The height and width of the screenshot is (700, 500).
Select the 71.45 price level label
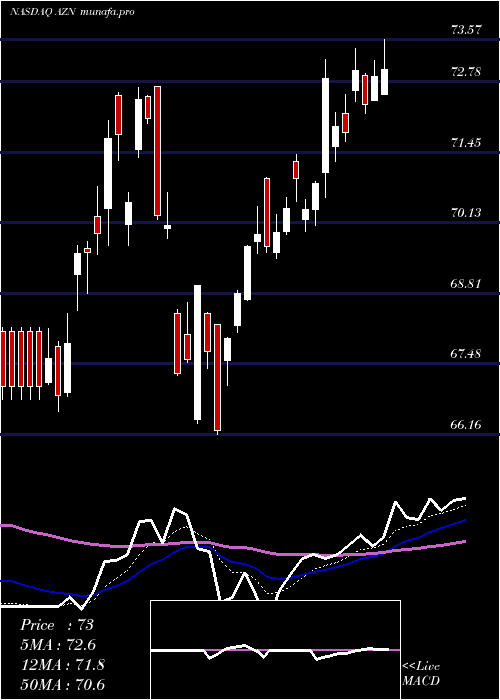(466, 143)
